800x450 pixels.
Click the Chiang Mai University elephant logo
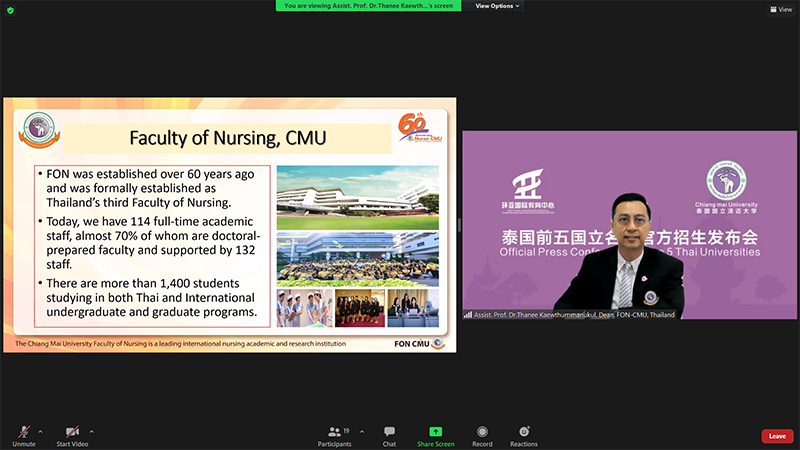click(x=726, y=181)
